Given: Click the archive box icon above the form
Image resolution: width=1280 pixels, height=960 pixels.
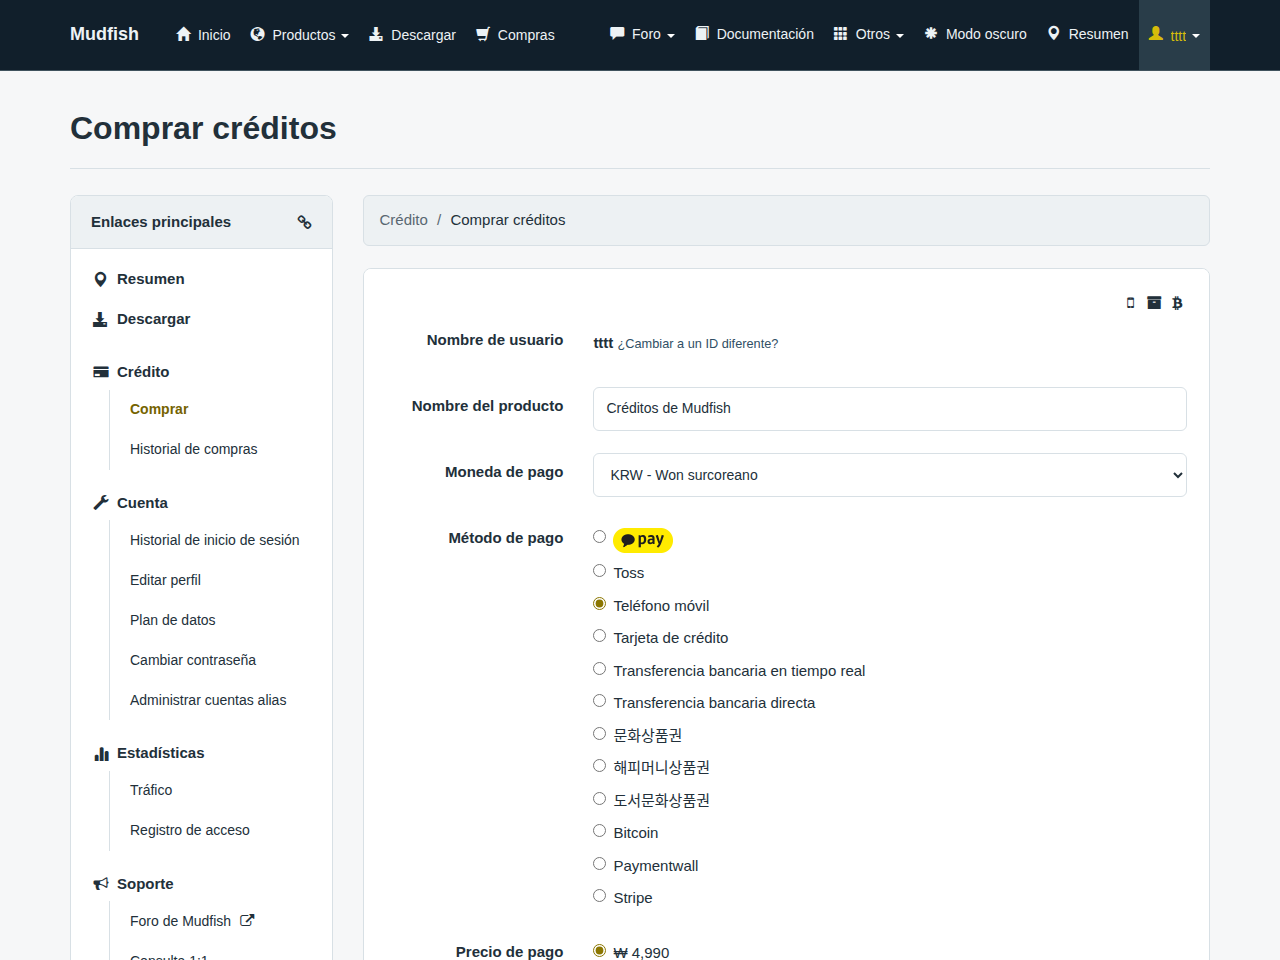Looking at the screenshot, I should [1154, 303].
